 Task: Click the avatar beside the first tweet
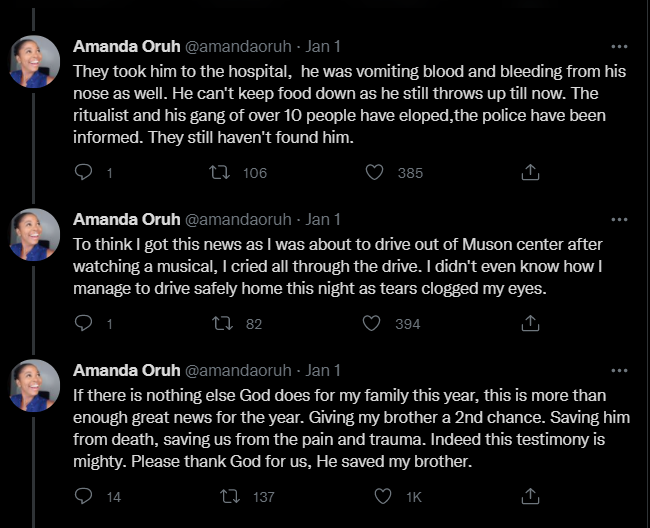pyautogui.click(x=36, y=62)
